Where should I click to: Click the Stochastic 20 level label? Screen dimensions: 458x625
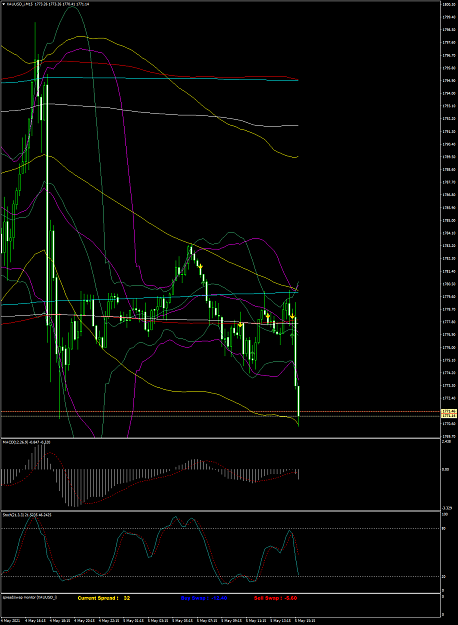[x=444, y=576]
